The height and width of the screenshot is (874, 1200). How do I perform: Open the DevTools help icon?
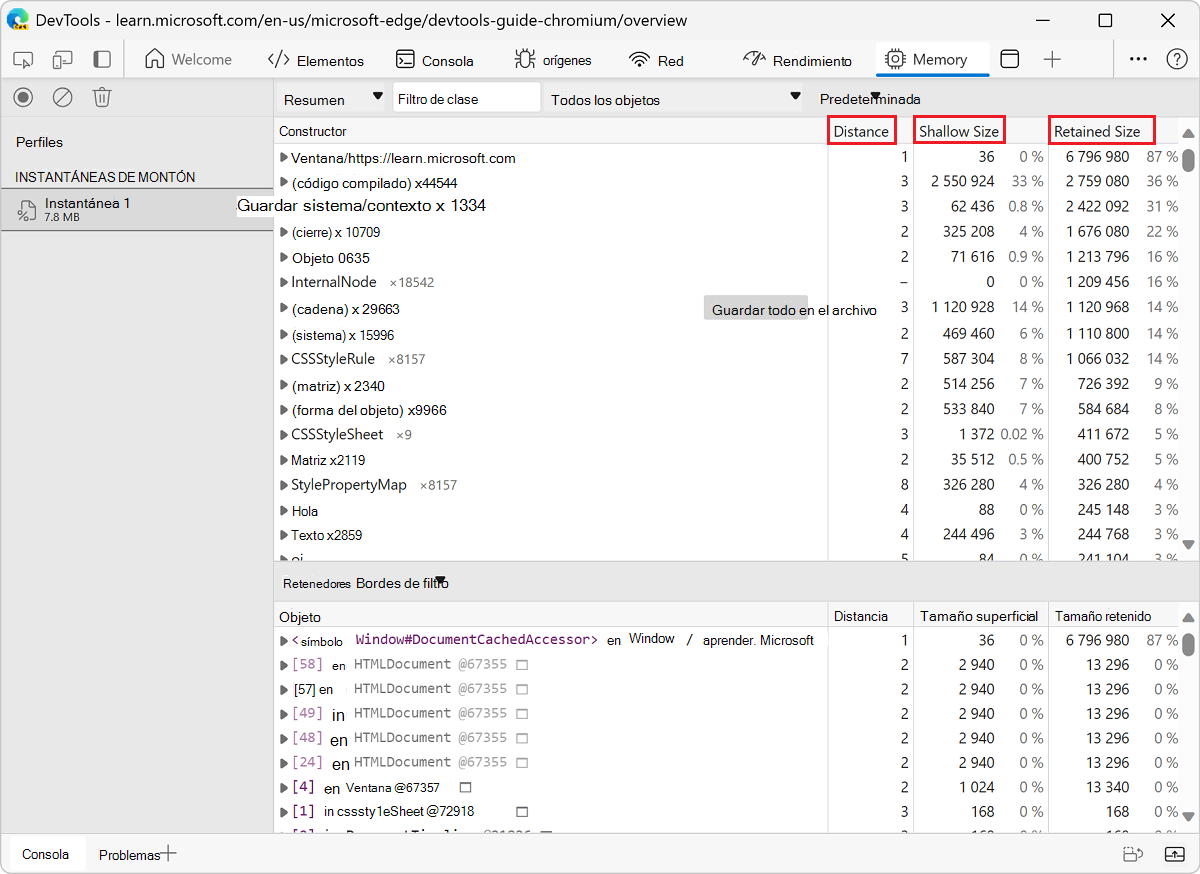(1177, 59)
